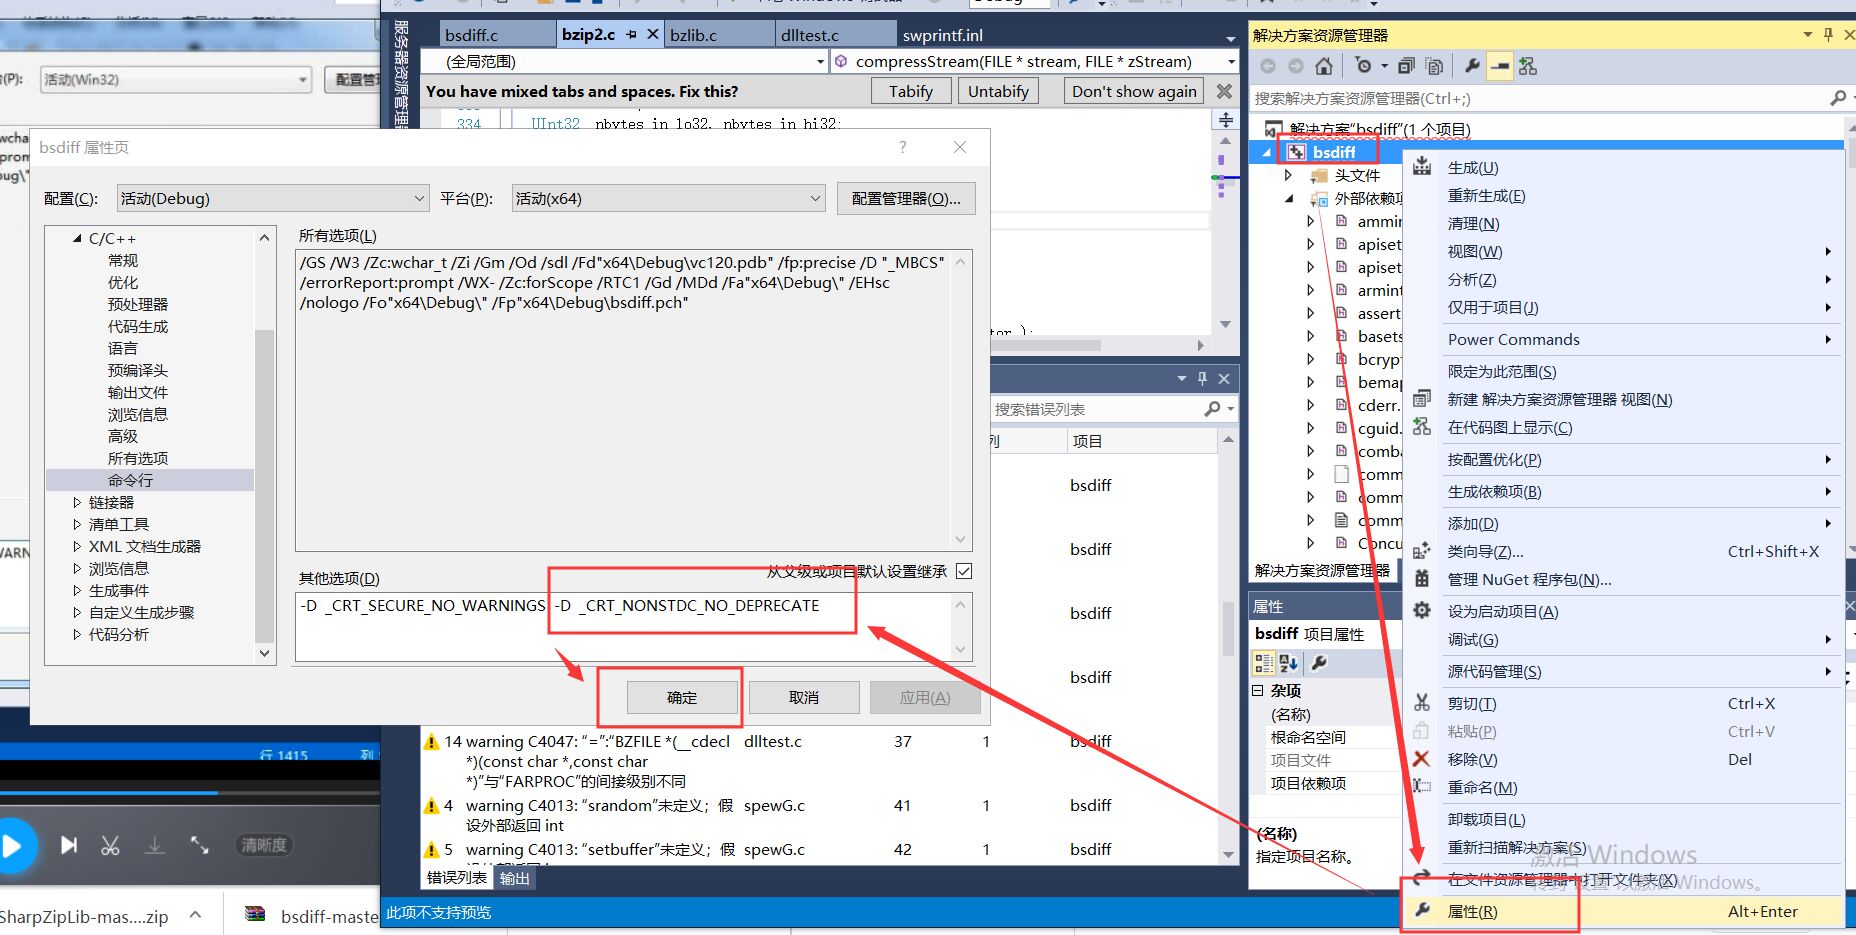This screenshot has width=1856, height=935.
Task: Click the Properties wrench icon in Solution Explorer
Action: click(1471, 66)
